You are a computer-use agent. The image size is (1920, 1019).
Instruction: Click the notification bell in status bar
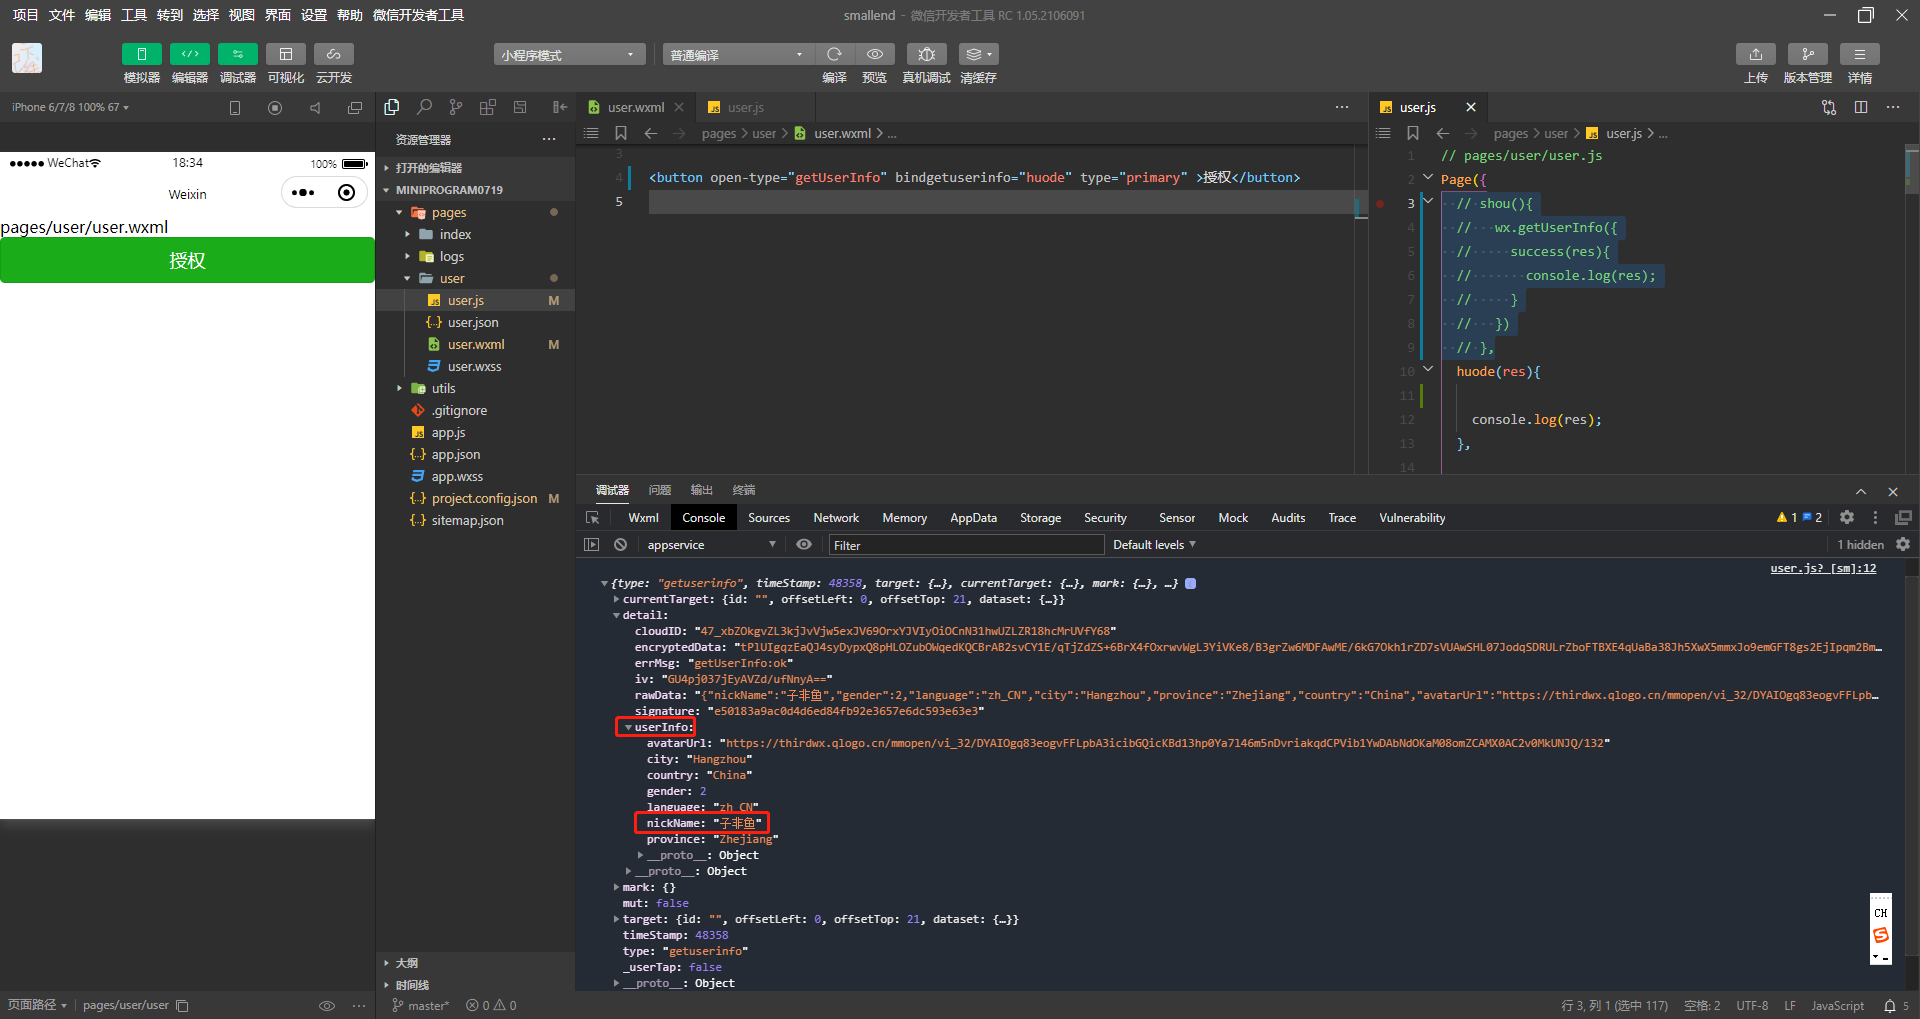[x=1890, y=1006]
